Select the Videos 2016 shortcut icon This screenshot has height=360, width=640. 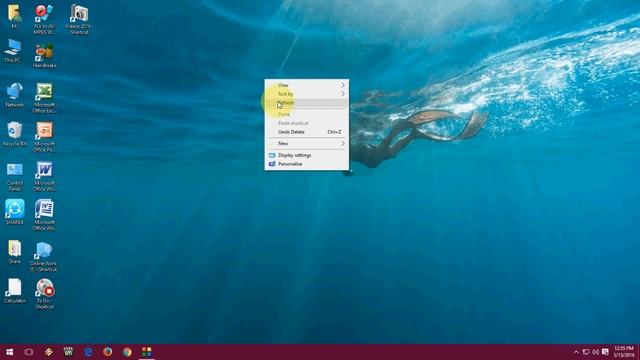(78, 19)
